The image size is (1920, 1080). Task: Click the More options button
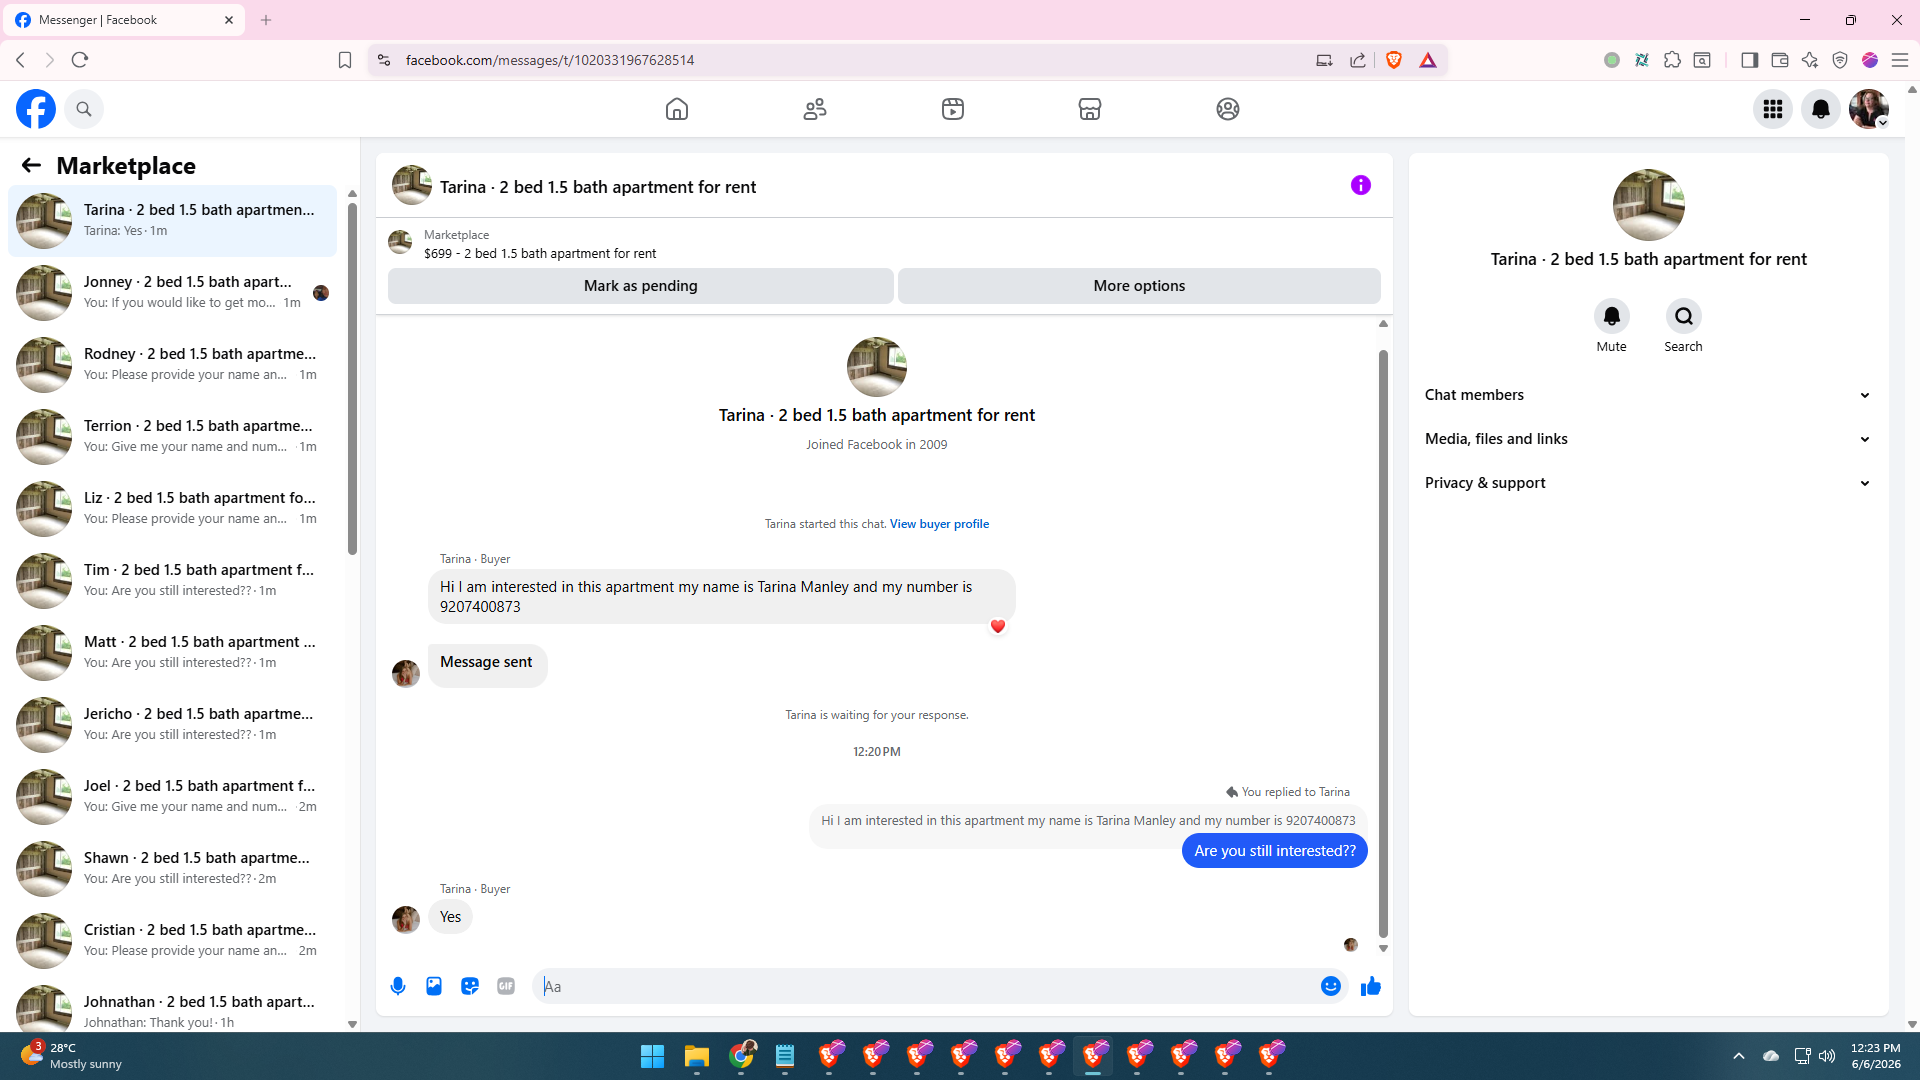point(1139,286)
